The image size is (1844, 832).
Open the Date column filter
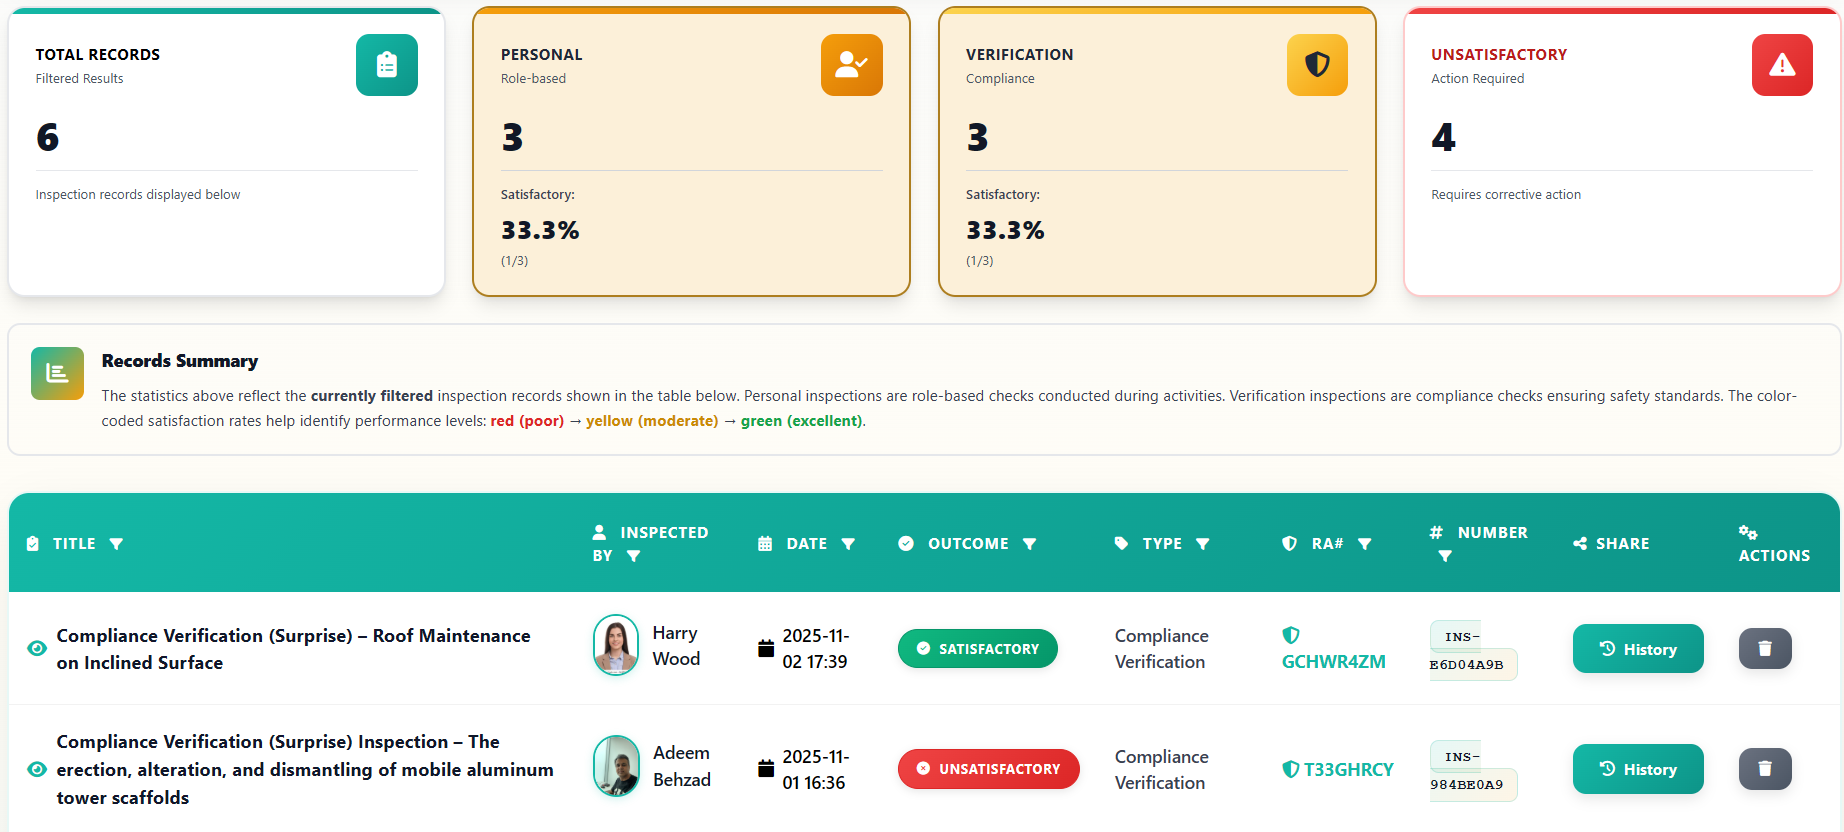pyautogui.click(x=848, y=544)
